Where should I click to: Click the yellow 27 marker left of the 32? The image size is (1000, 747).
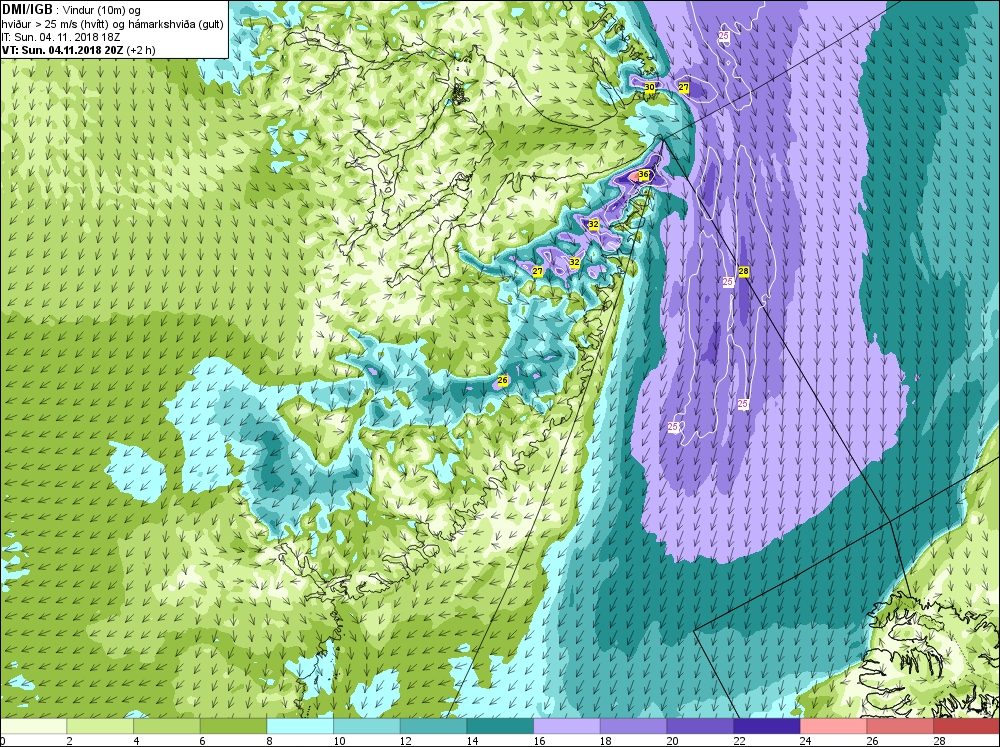538,272
